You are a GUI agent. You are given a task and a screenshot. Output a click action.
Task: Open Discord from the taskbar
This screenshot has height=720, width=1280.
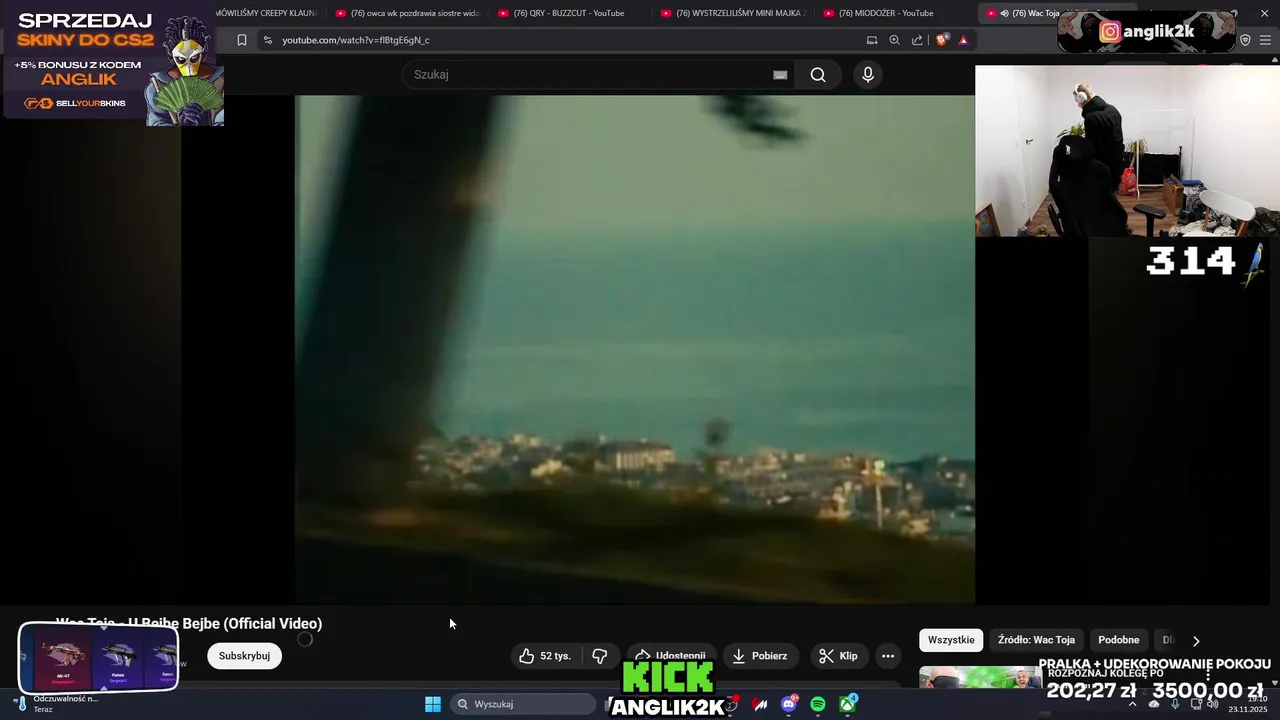(x=789, y=704)
